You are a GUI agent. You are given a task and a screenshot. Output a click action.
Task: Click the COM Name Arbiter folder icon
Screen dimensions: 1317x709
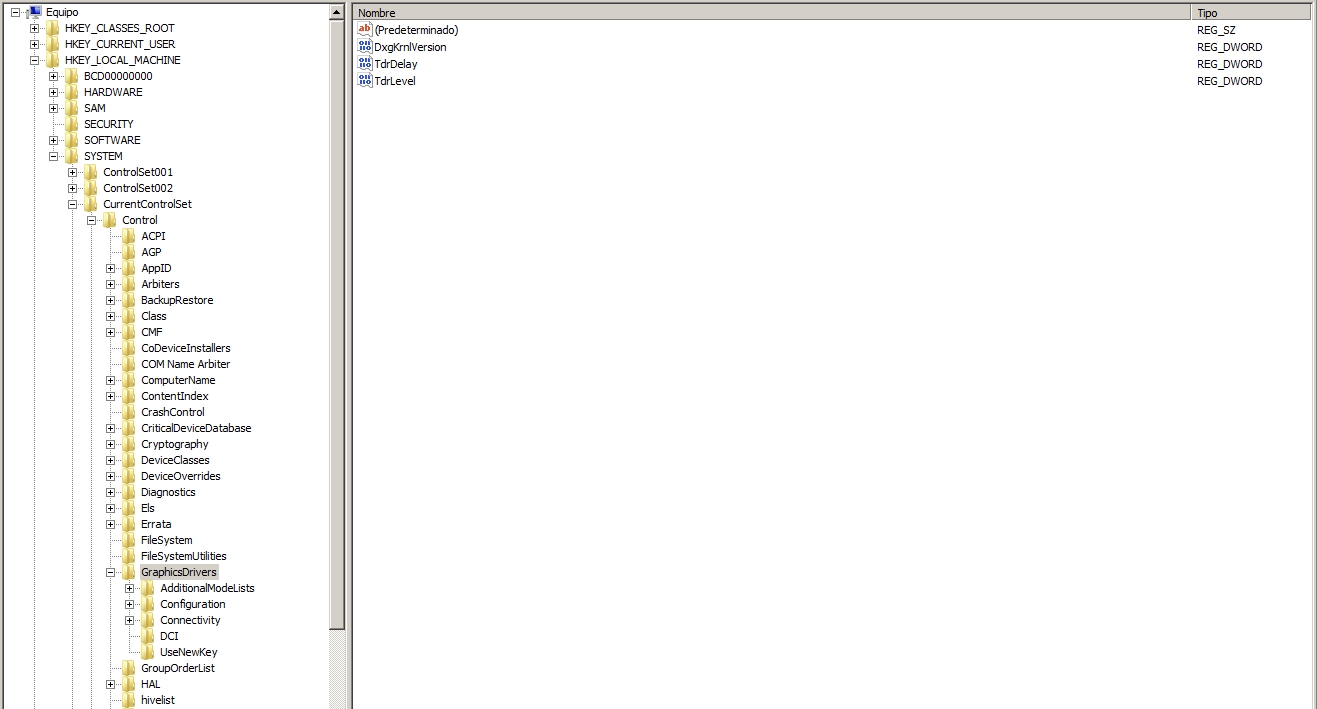pyautogui.click(x=129, y=364)
